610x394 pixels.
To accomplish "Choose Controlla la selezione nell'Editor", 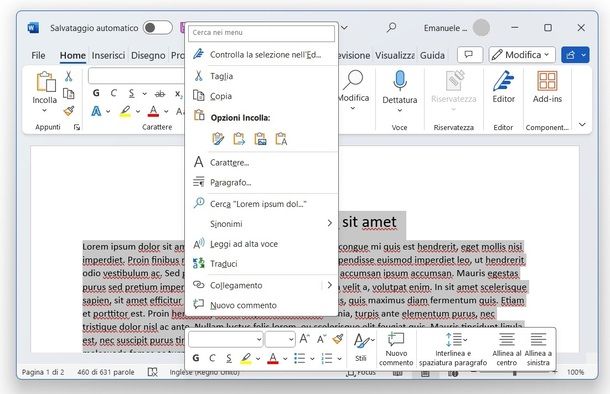I will click(261, 54).
